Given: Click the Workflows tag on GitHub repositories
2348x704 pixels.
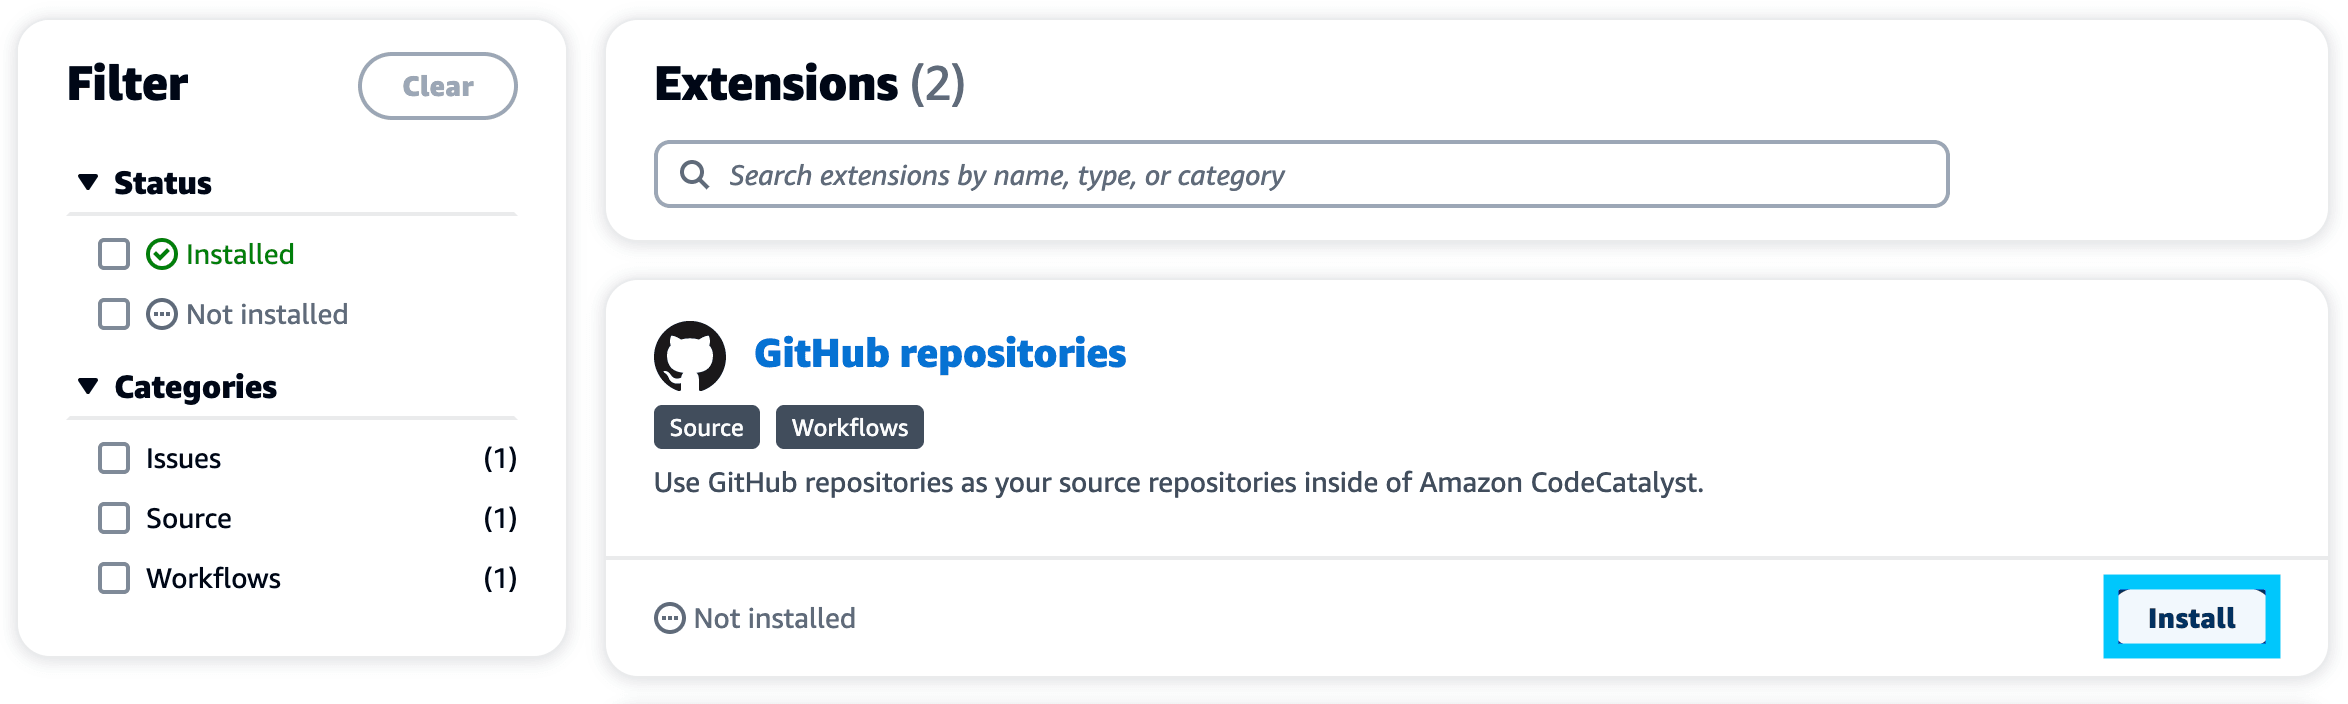Looking at the screenshot, I should click(849, 428).
